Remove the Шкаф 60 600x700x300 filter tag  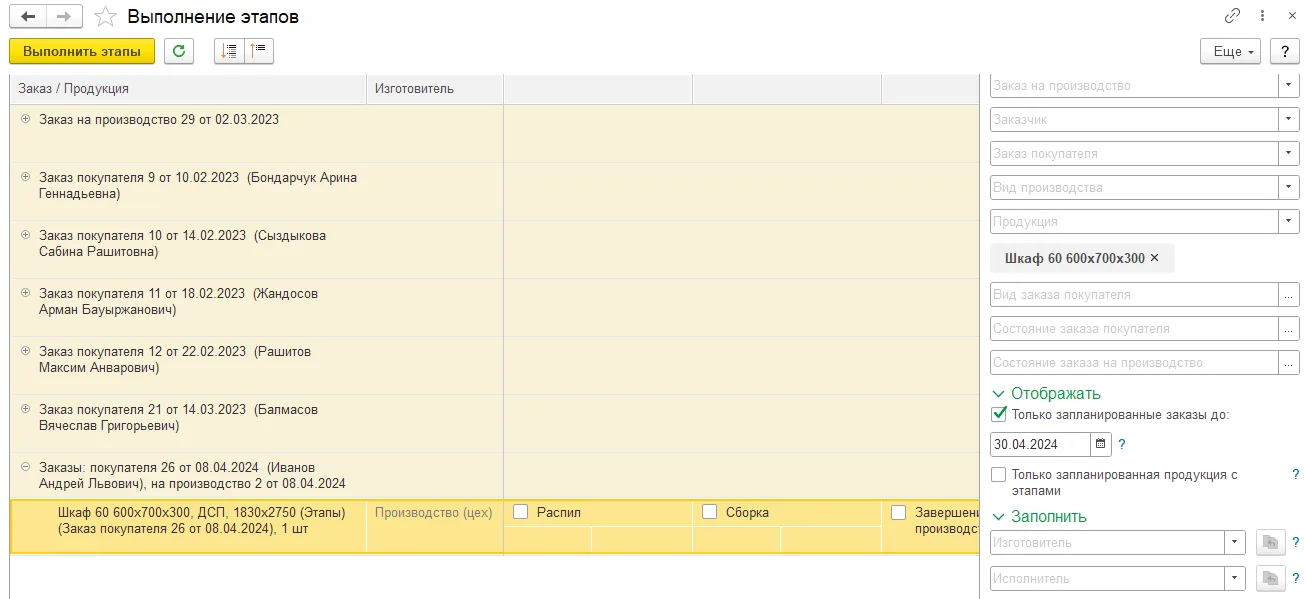click(x=1154, y=258)
